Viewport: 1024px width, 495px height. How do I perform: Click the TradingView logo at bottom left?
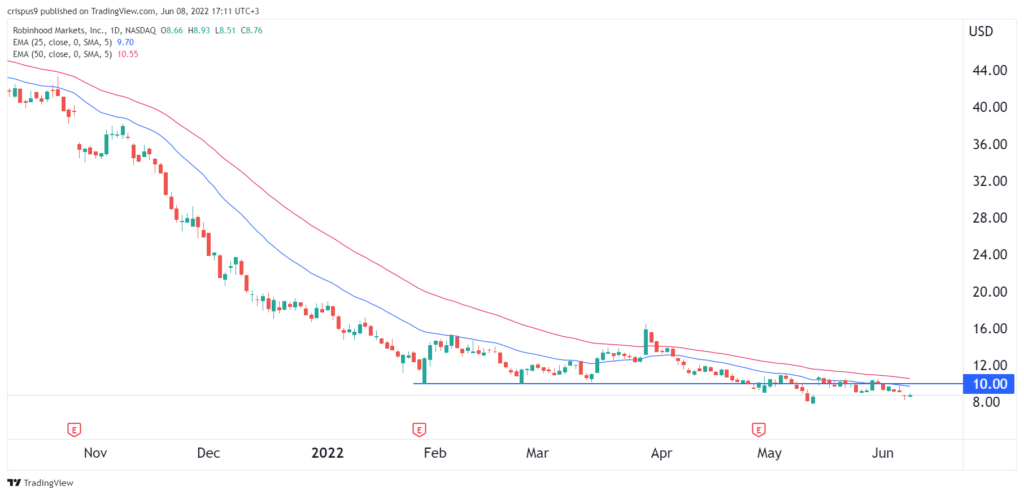[x=40, y=483]
